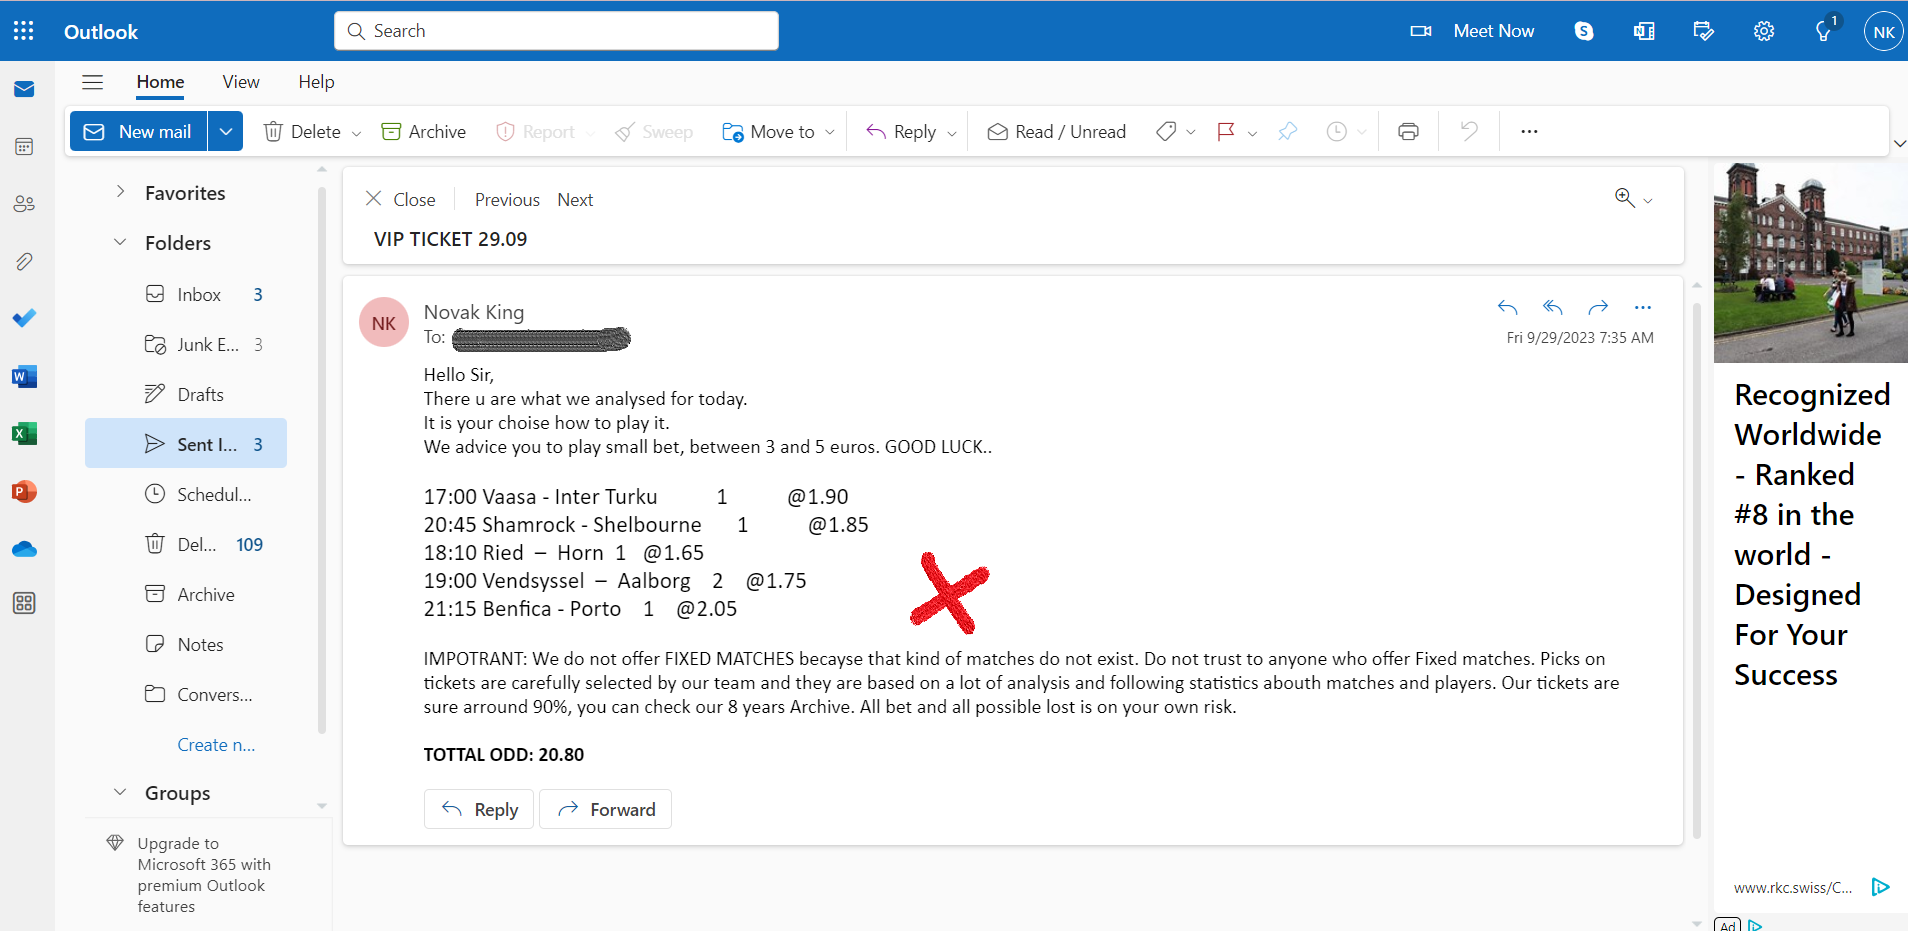Viewport: 1908px width, 931px height.
Task: Open the New mail dropdown arrow
Action: pyautogui.click(x=226, y=131)
